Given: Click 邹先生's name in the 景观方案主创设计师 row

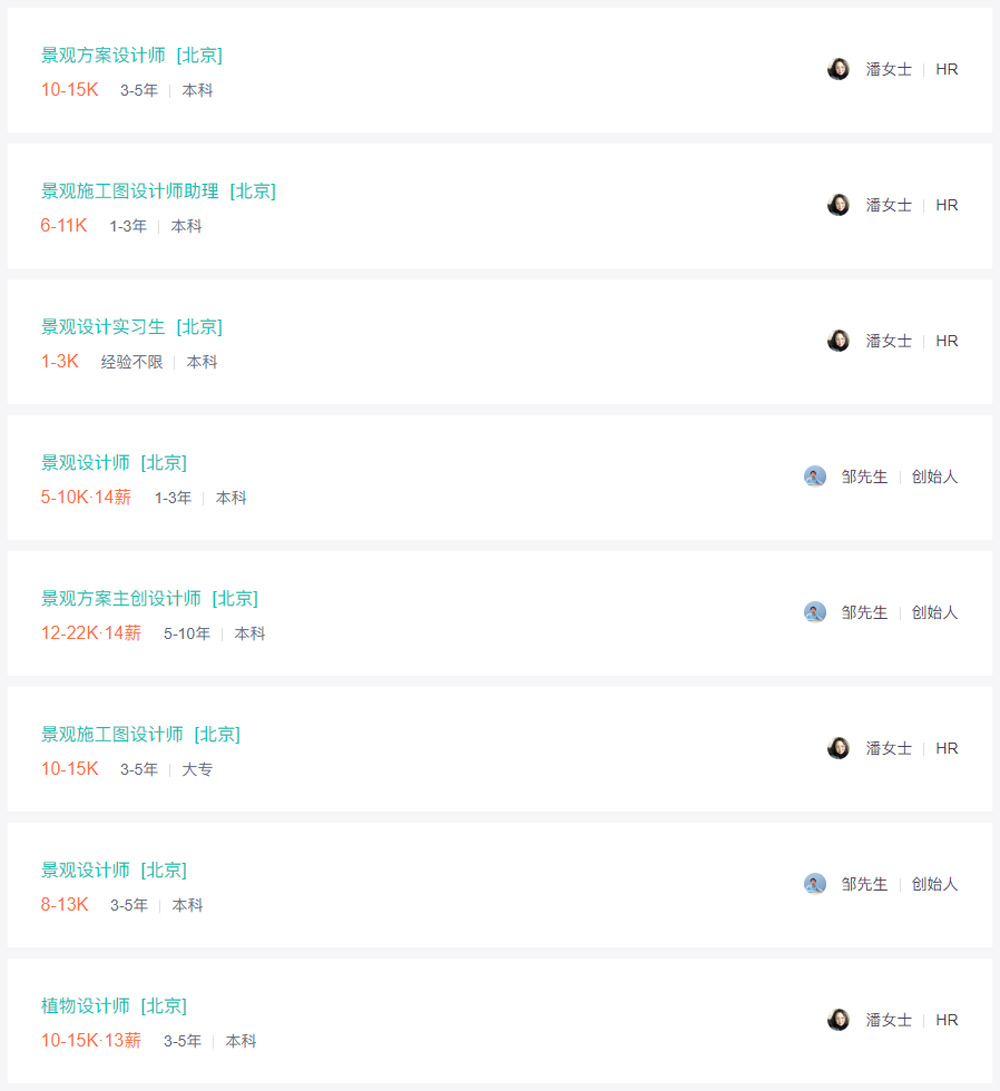Looking at the screenshot, I should [x=864, y=612].
